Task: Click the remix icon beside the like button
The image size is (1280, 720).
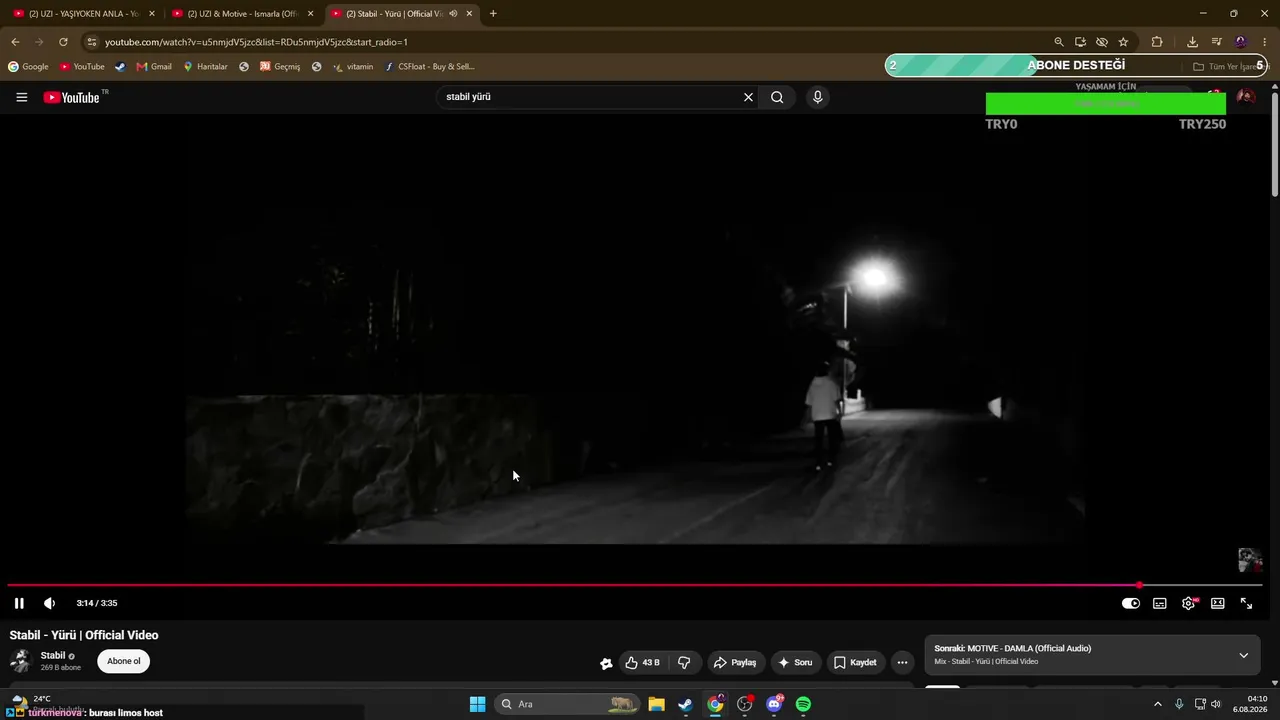Action: pos(606,663)
